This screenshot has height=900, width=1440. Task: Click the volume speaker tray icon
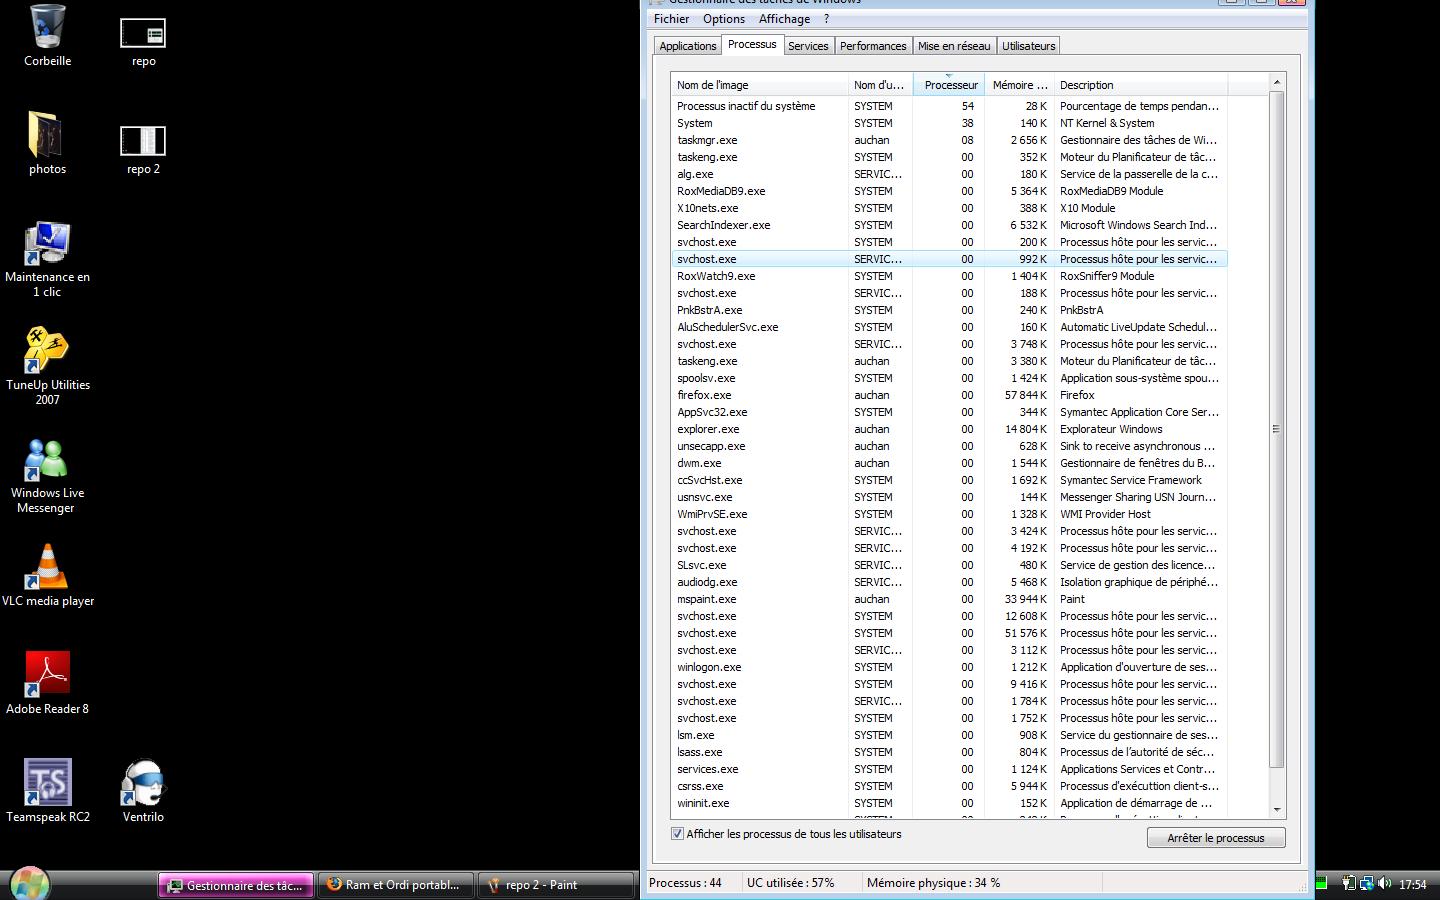(x=1384, y=884)
